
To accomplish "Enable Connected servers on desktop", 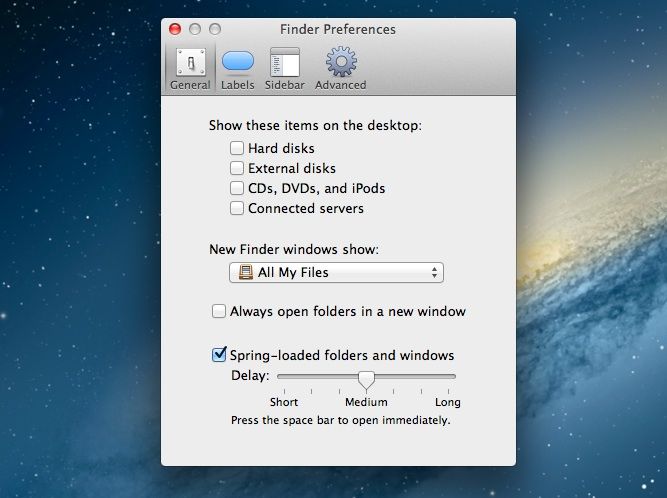I will pos(237,208).
